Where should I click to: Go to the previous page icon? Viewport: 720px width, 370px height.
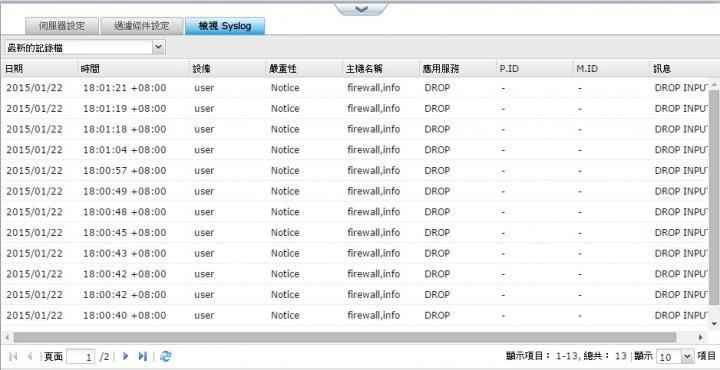[29, 356]
